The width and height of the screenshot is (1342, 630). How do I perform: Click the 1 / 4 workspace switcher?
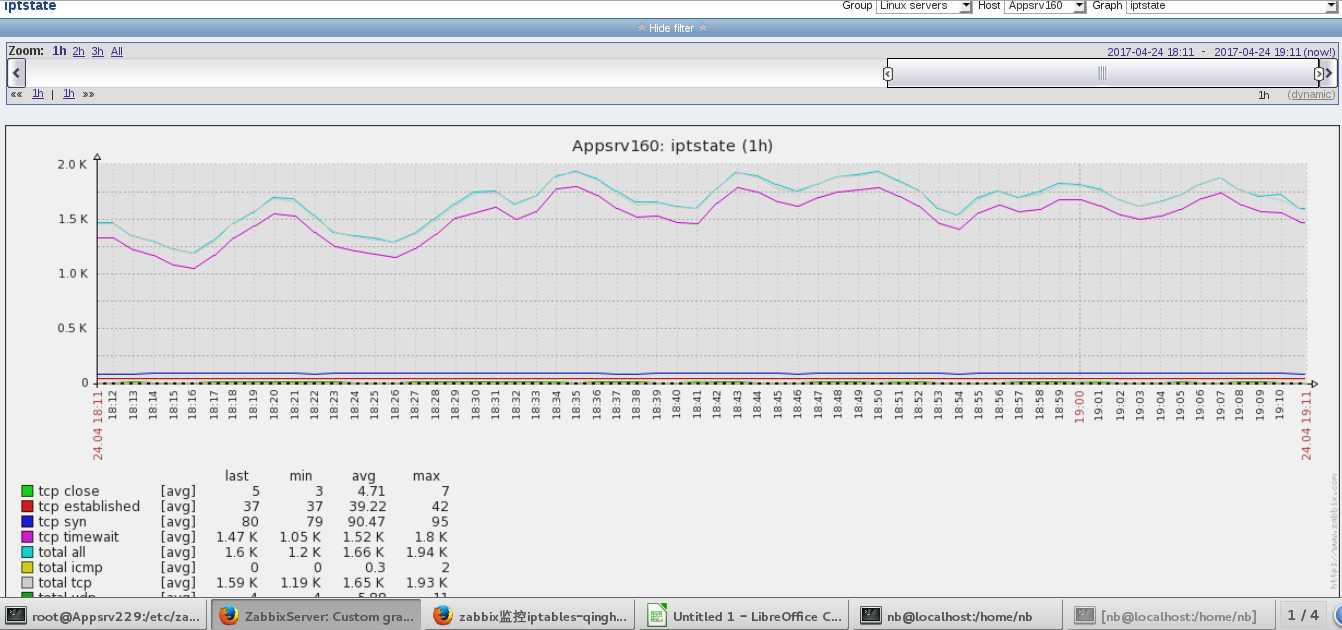tap(1303, 615)
